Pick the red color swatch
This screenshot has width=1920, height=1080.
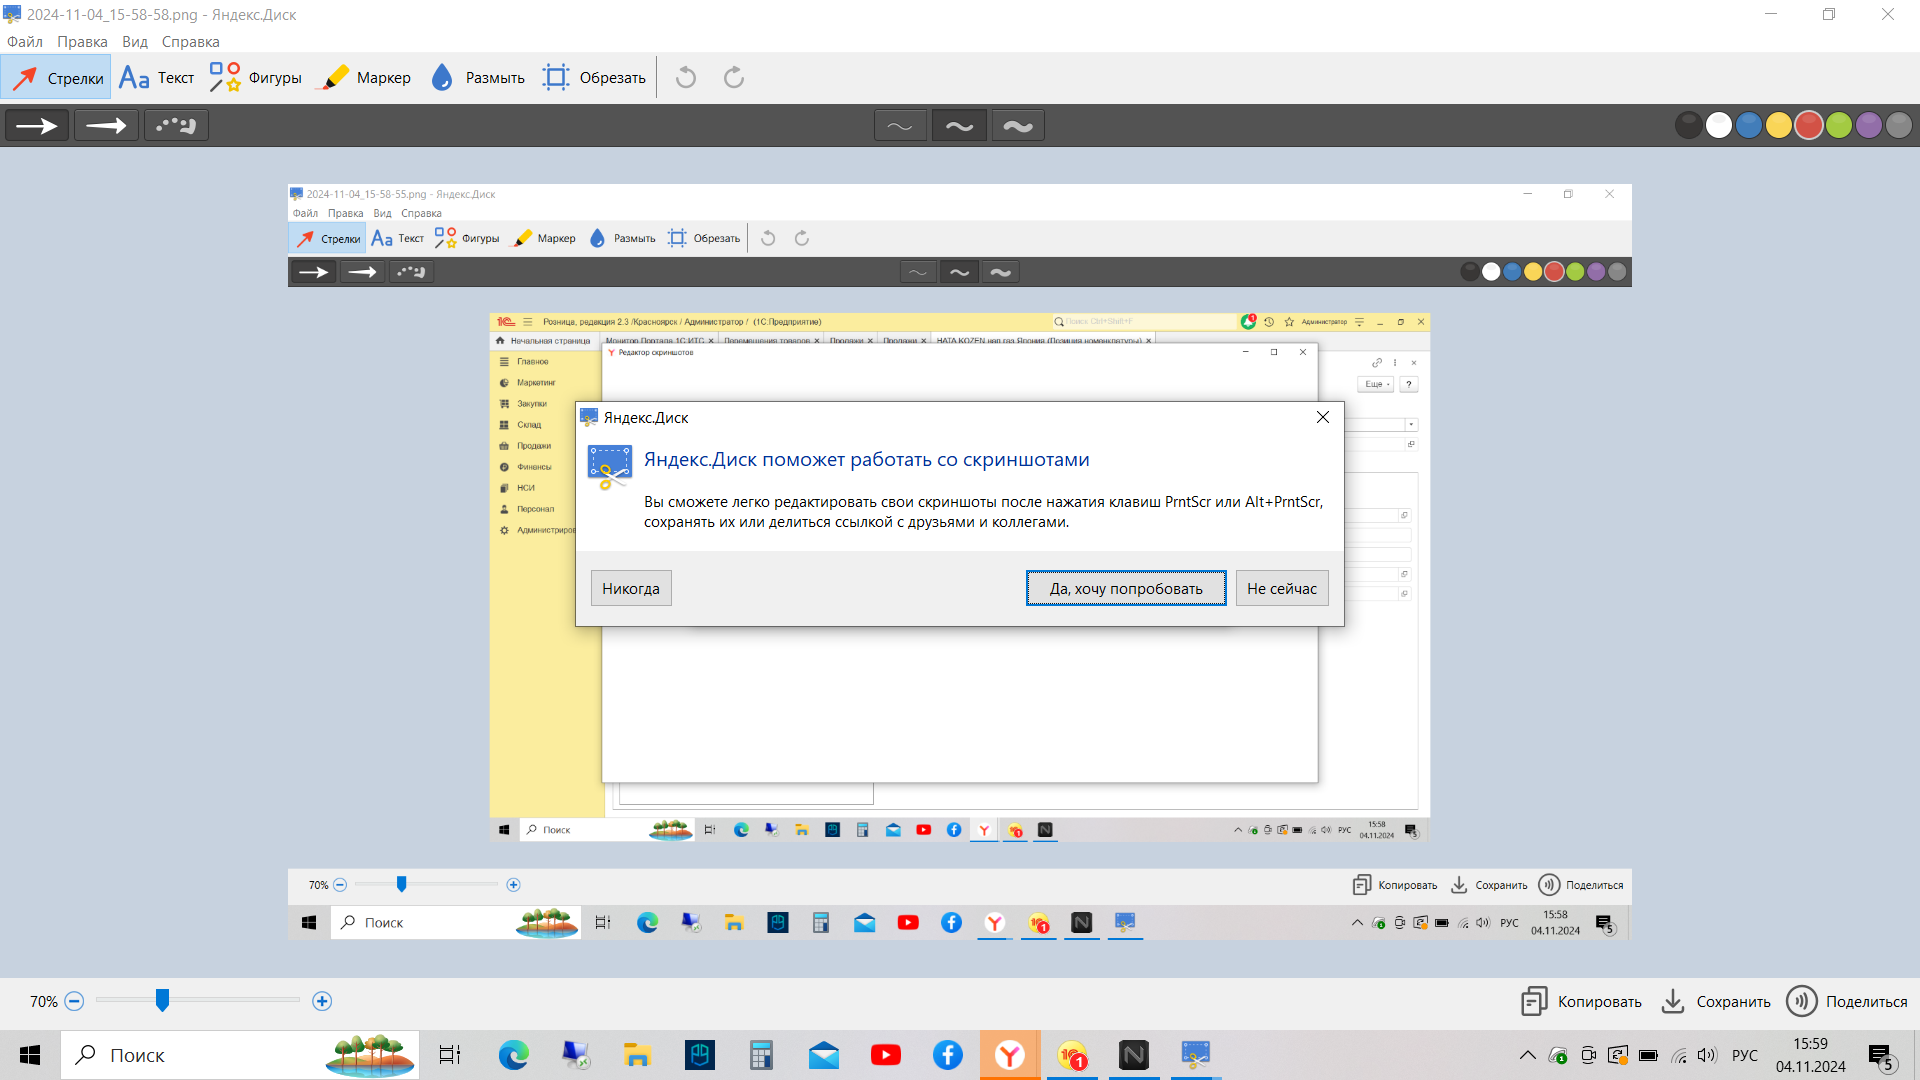pos(1809,125)
